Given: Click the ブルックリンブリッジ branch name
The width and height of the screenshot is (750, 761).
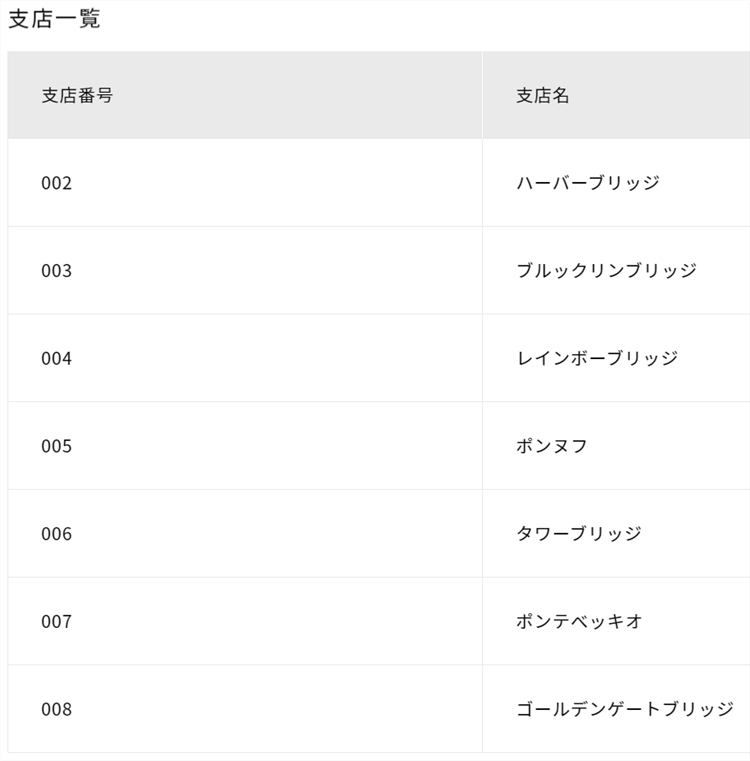Looking at the screenshot, I should [606, 271].
